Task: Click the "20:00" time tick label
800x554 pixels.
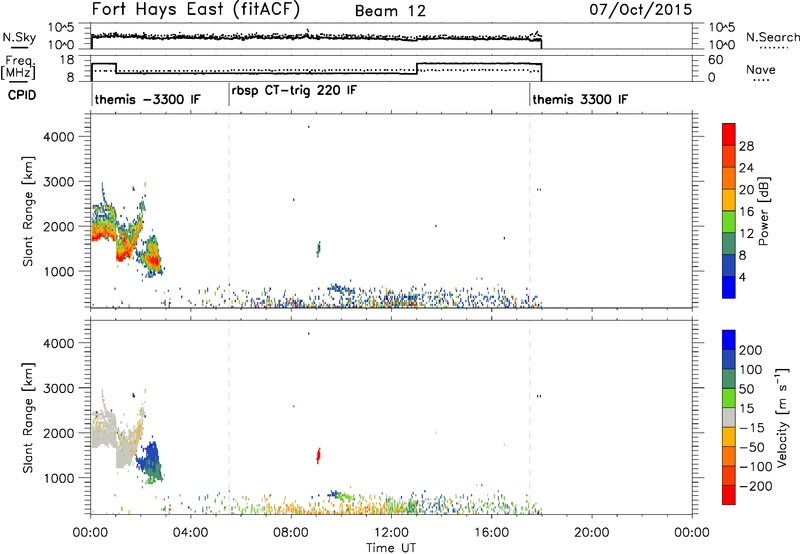Action: click(x=591, y=533)
